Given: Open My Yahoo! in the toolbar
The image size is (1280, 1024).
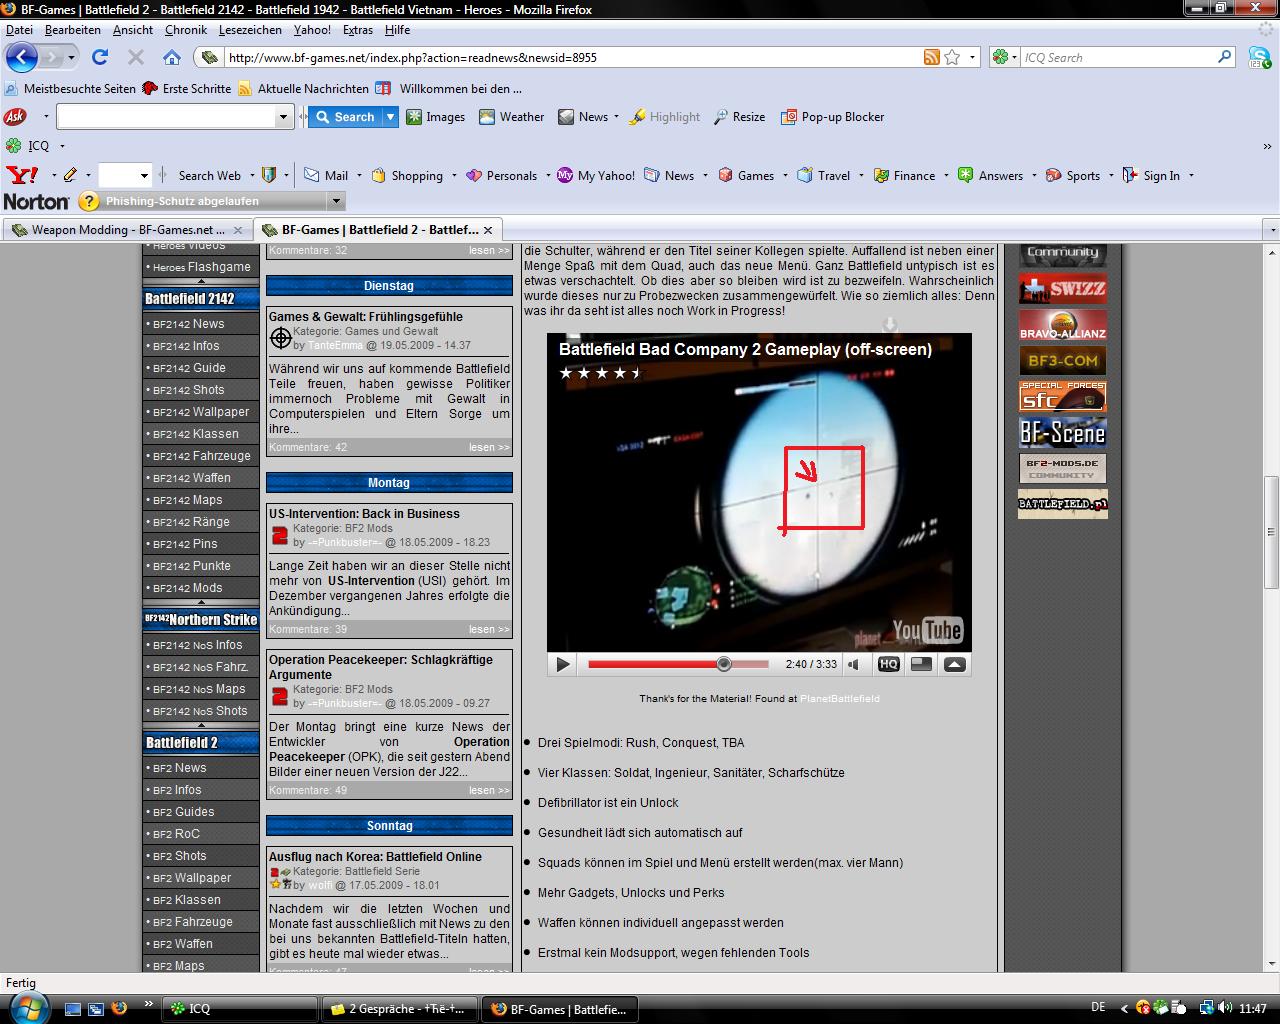Looking at the screenshot, I should pos(596,175).
